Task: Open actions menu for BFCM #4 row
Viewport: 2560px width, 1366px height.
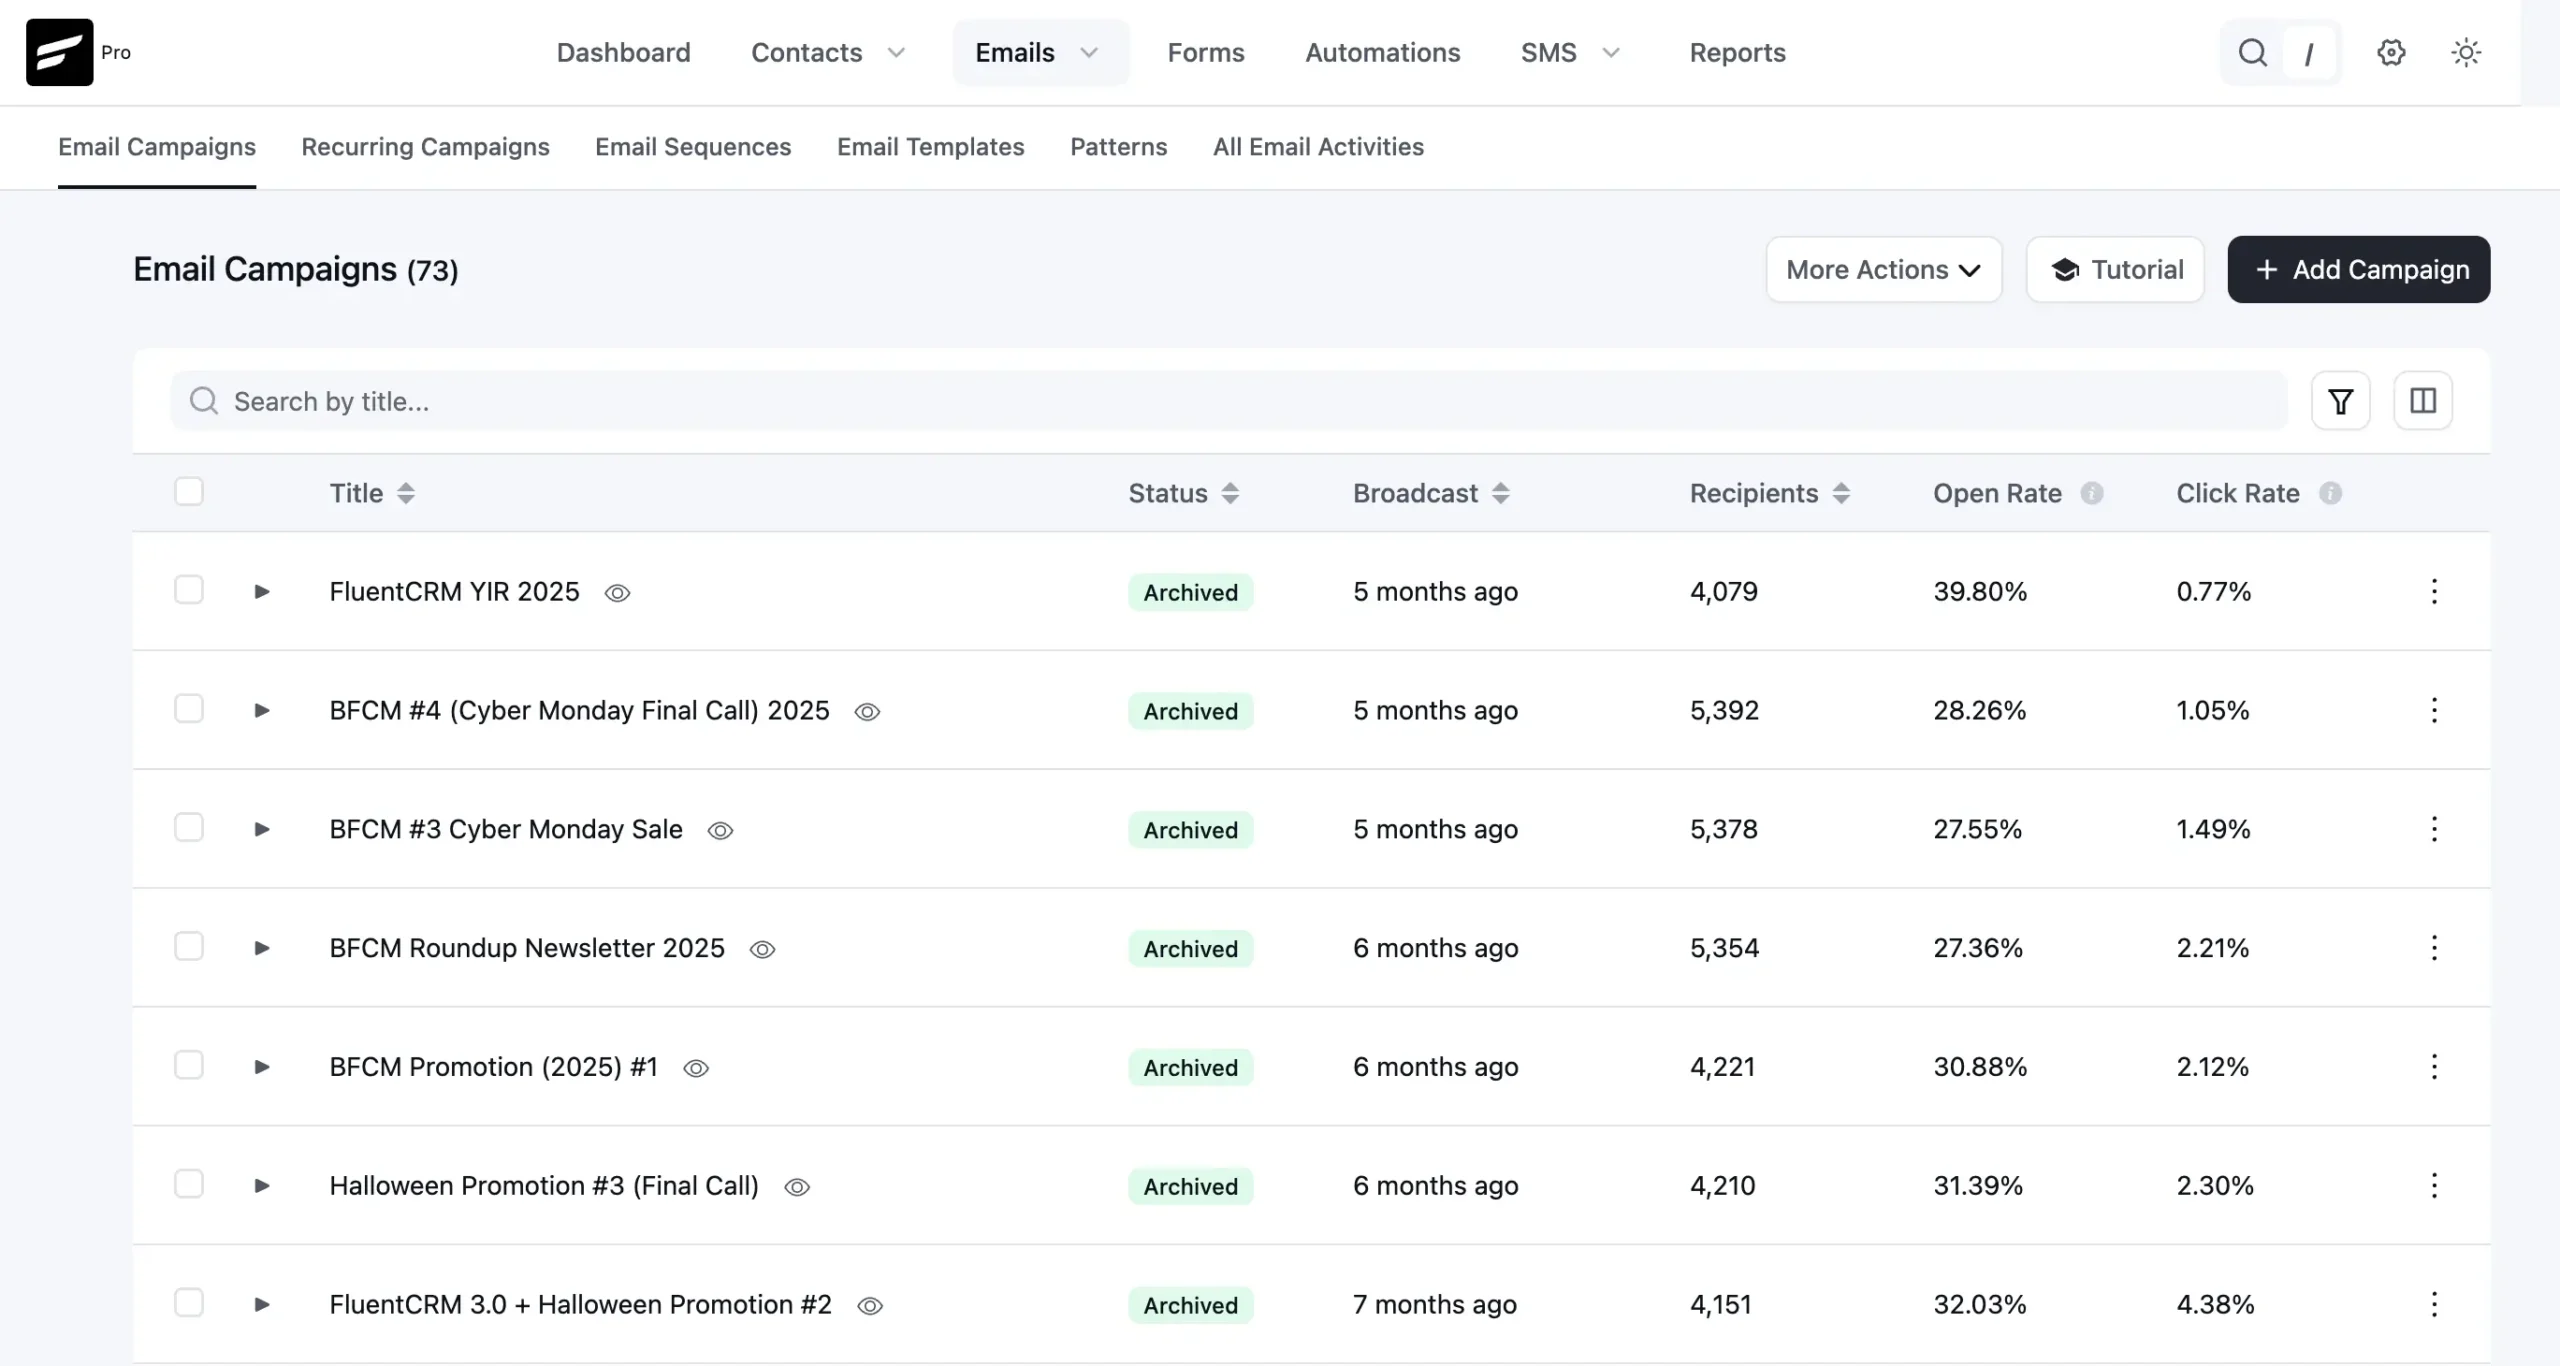Action: click(x=2434, y=710)
